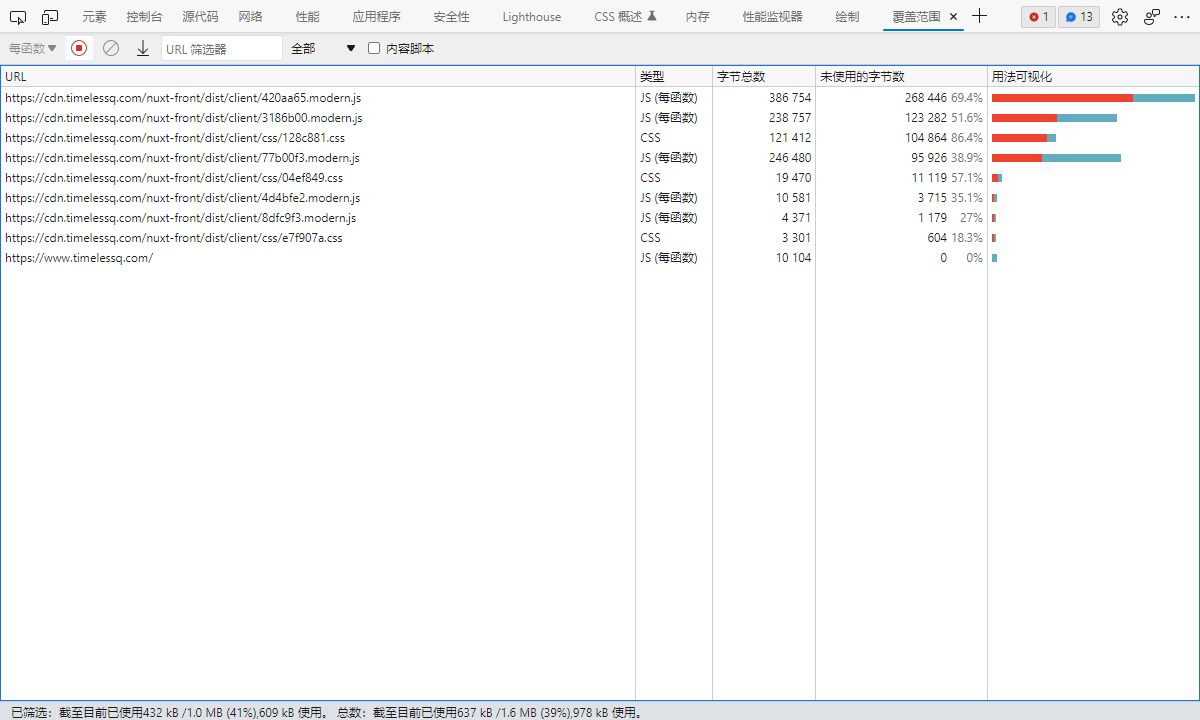Click the usage bar for 77b00f3.modern.js
The height and width of the screenshot is (720, 1200).
pos(1056,158)
